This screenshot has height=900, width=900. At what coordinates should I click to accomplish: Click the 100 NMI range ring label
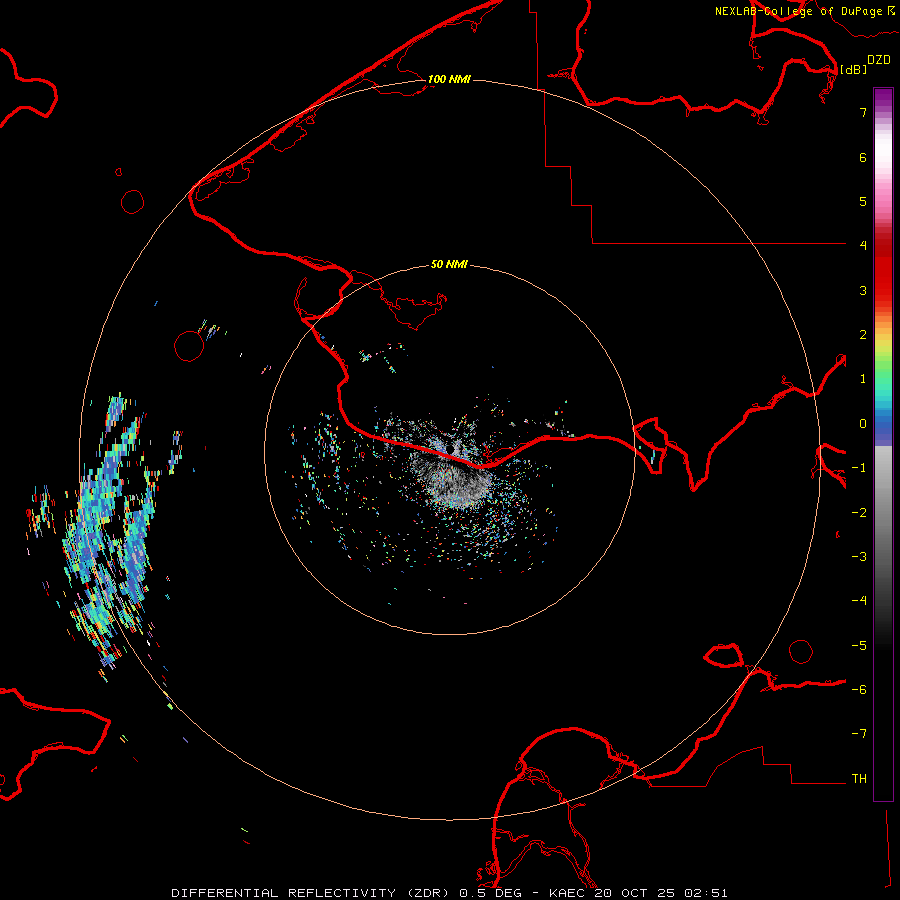tap(449, 79)
